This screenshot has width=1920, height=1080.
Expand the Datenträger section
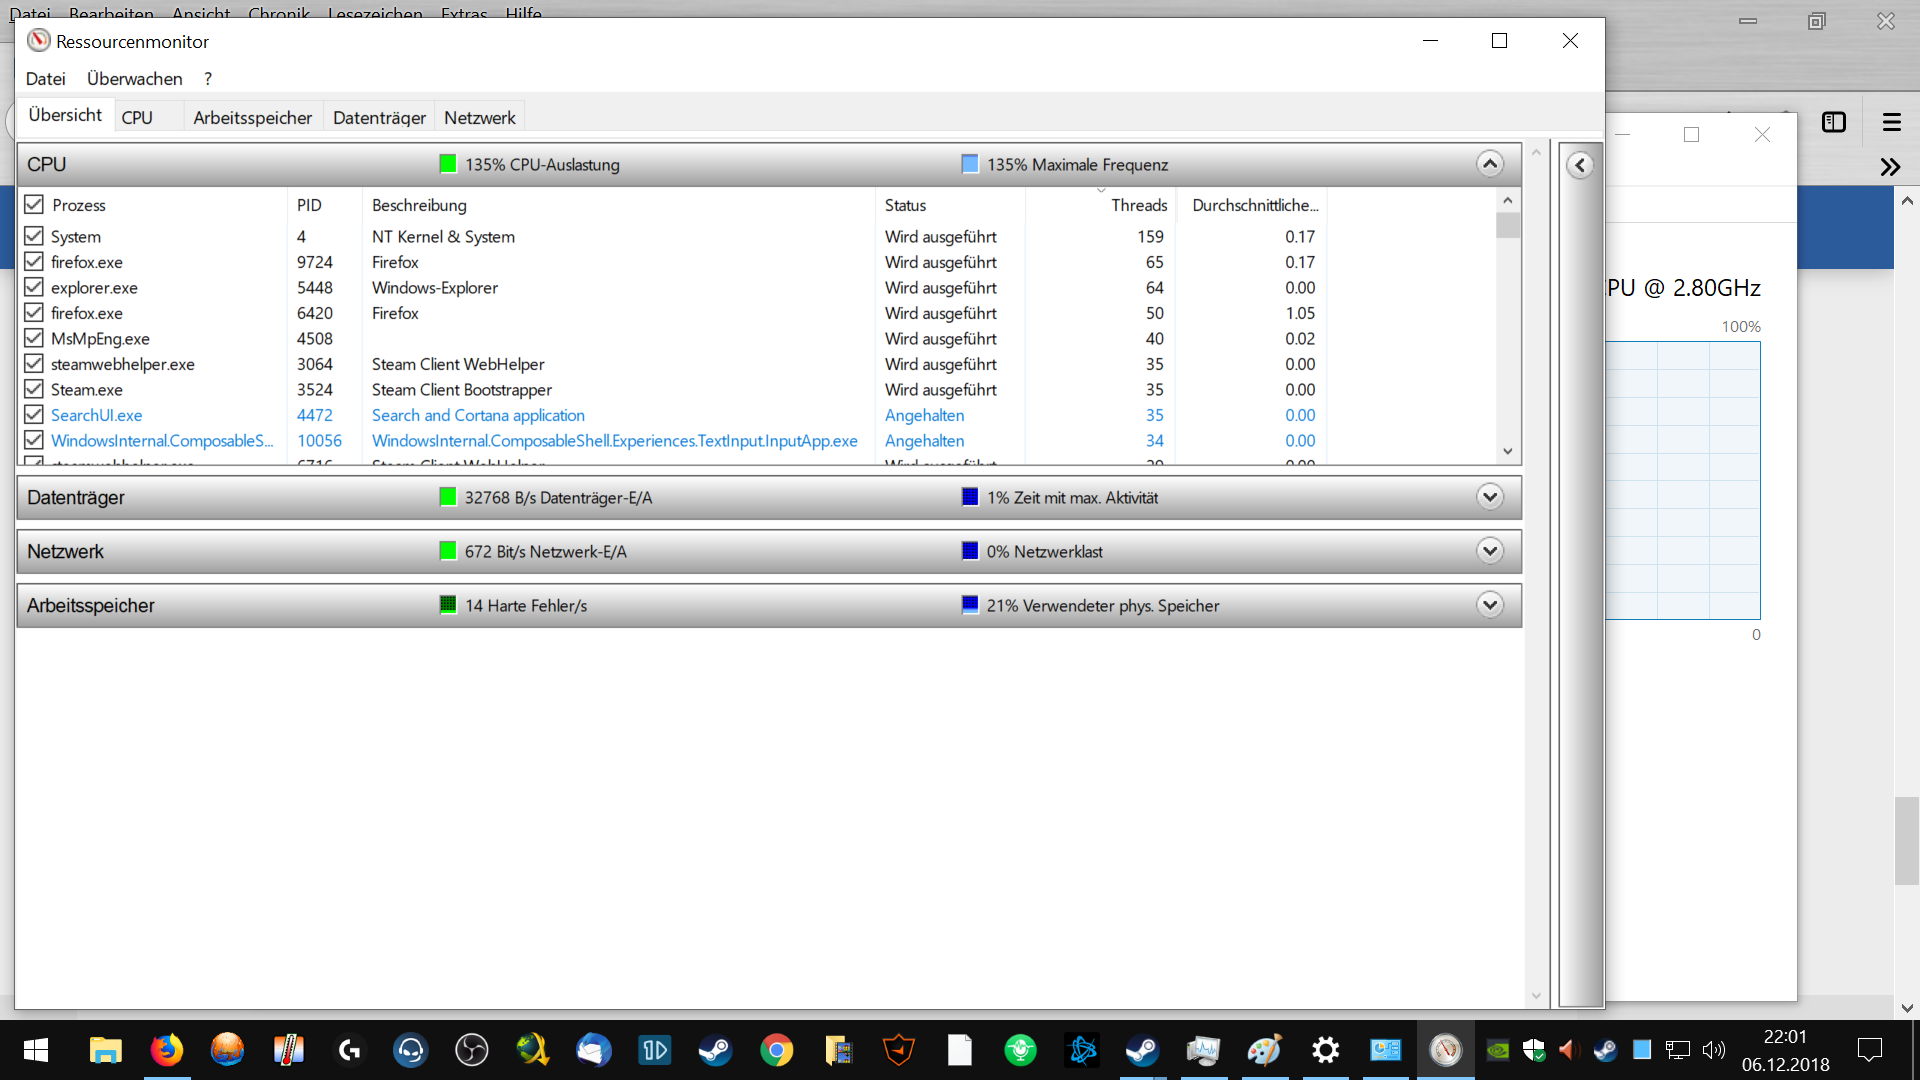click(1489, 497)
